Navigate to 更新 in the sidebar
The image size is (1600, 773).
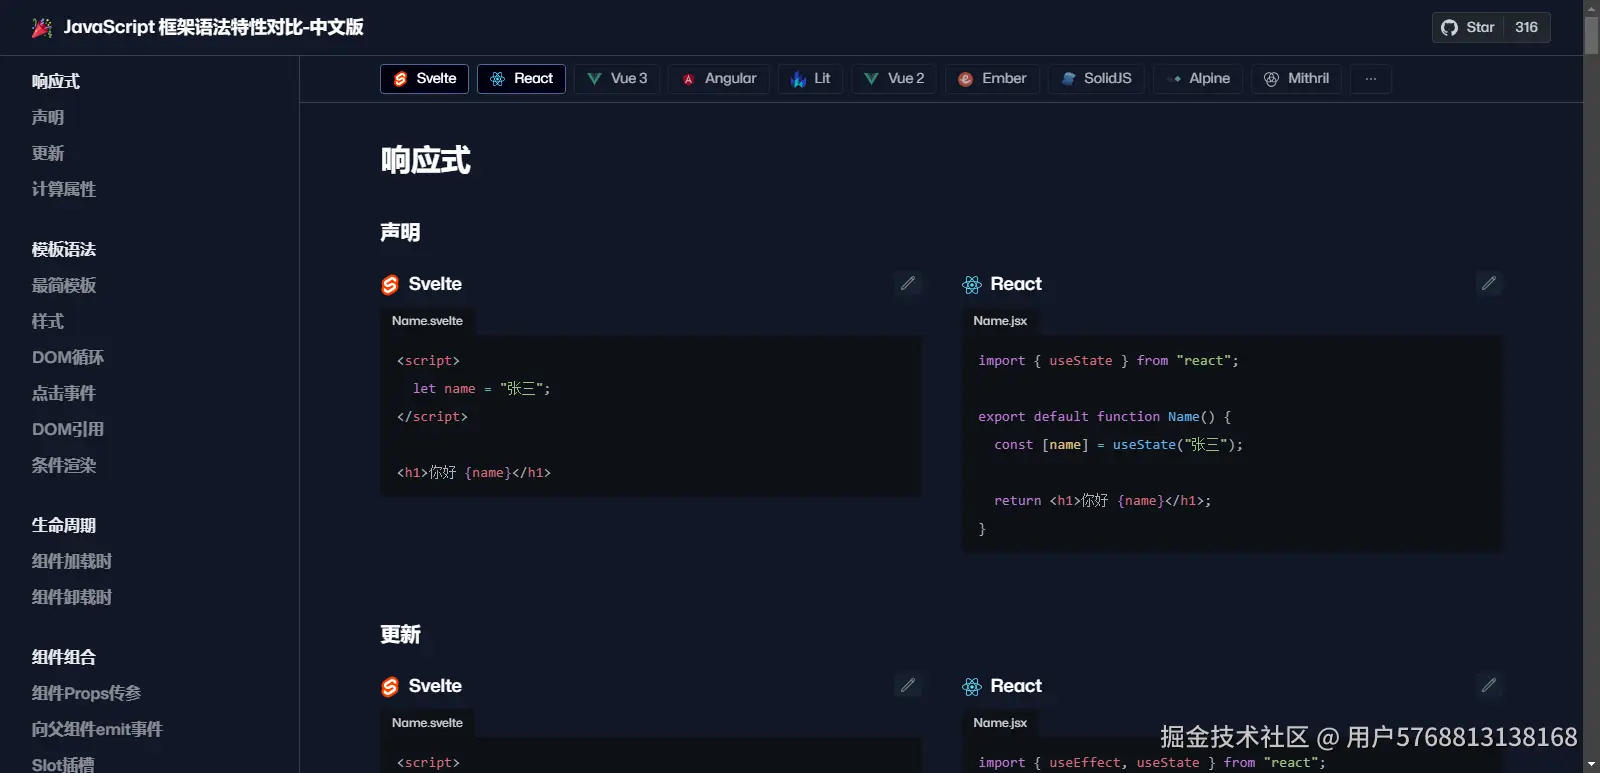48,153
